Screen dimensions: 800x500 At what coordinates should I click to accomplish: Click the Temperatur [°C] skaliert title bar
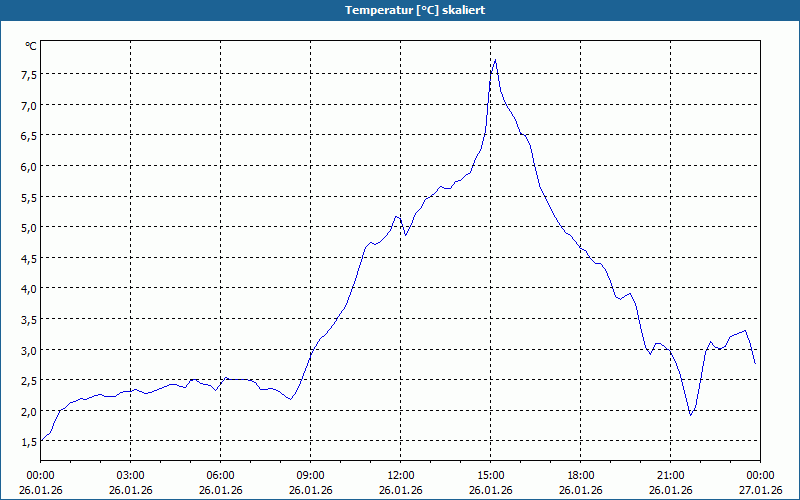pos(400,10)
